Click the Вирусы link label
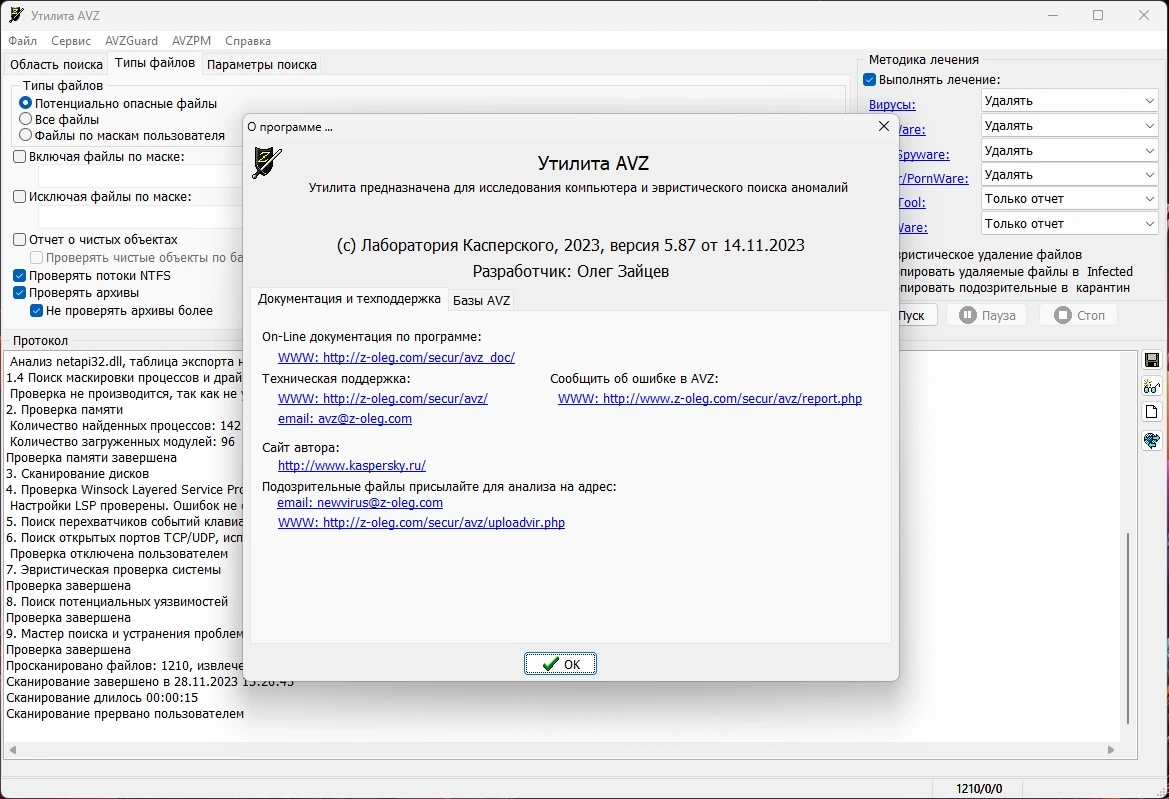The image size is (1169, 799). [892, 104]
